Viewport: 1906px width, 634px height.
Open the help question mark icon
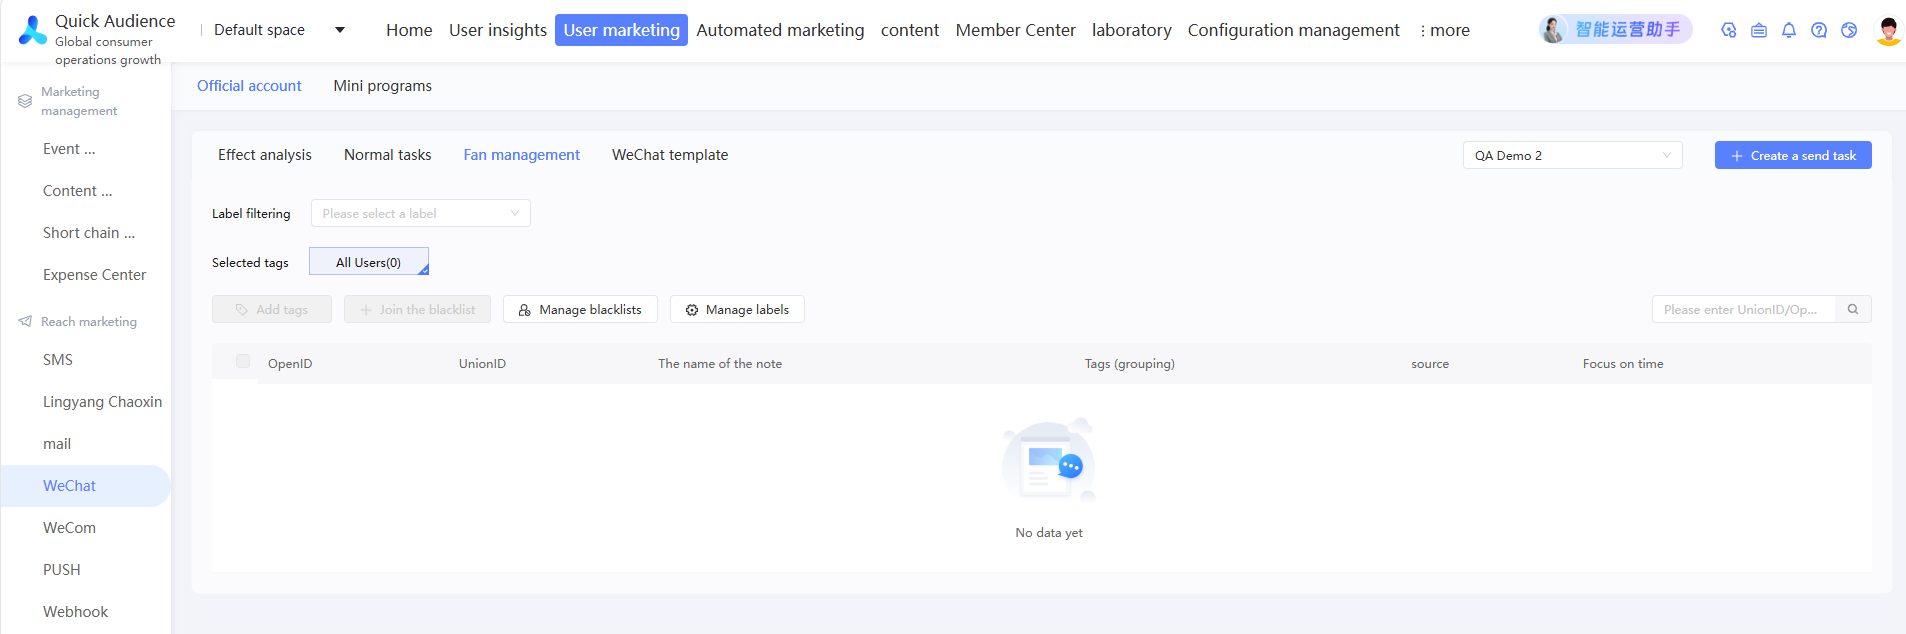coord(1818,30)
